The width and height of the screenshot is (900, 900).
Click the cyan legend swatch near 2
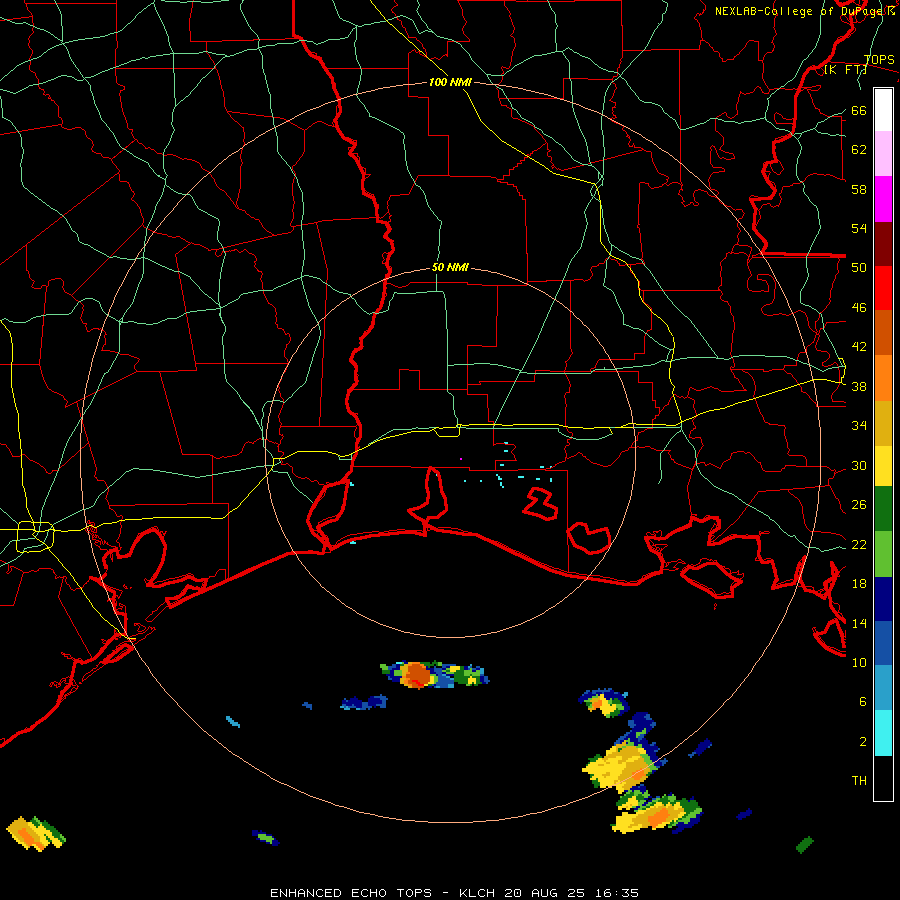pos(883,733)
